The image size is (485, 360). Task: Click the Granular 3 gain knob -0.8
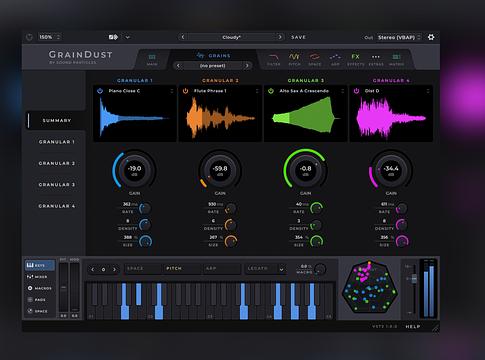[x=305, y=170]
